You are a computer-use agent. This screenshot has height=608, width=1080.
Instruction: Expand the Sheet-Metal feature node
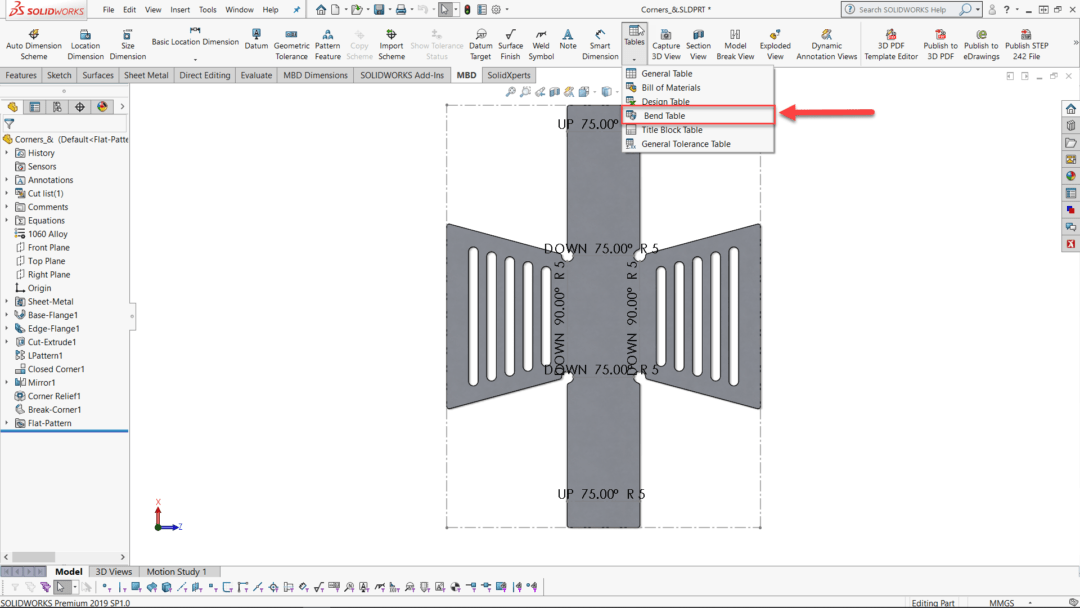6,301
